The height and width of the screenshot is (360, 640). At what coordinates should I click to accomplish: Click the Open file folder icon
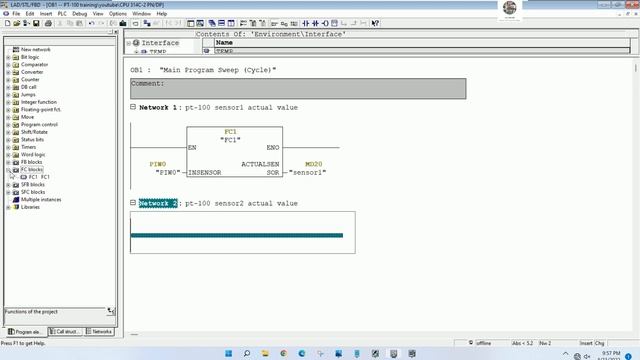point(17,24)
